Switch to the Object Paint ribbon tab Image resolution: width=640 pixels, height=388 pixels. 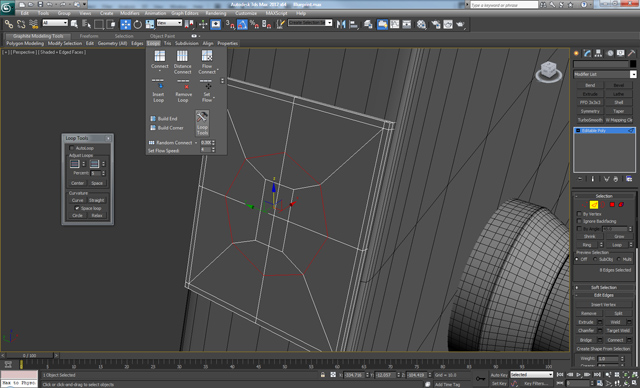(162, 36)
